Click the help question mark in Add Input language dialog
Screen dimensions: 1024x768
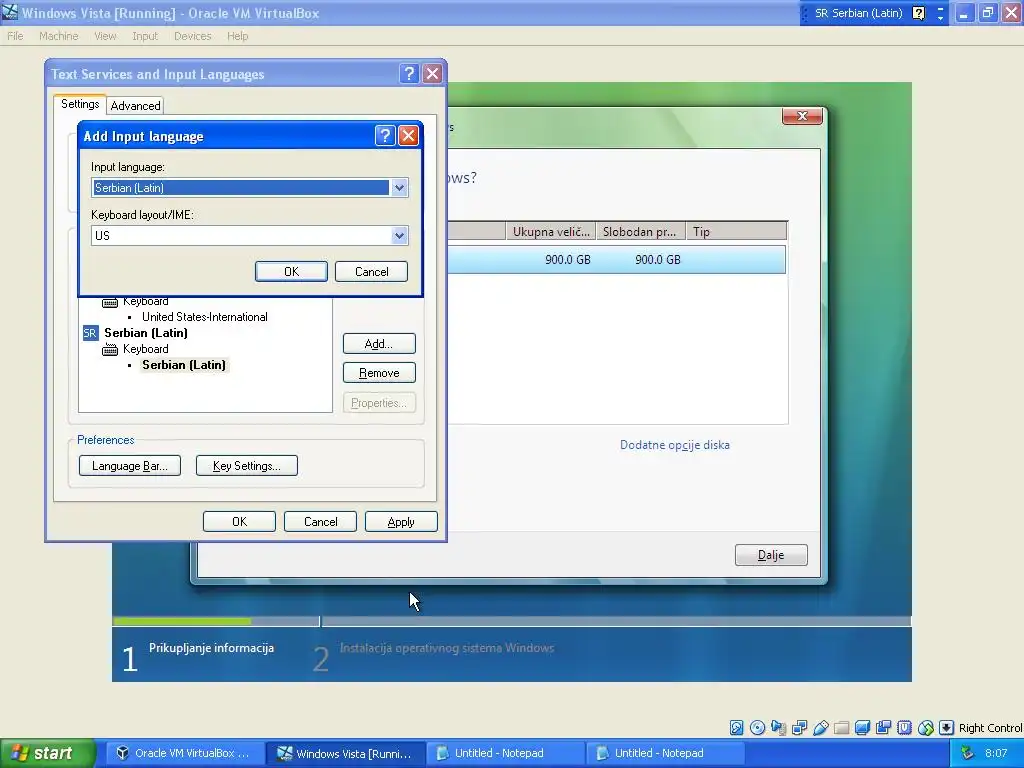[x=385, y=135]
